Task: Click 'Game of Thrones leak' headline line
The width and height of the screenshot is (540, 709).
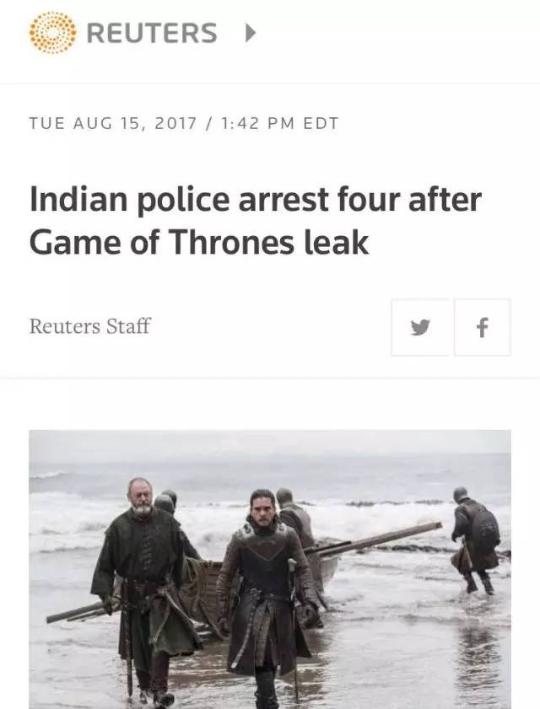Action: 199,243
